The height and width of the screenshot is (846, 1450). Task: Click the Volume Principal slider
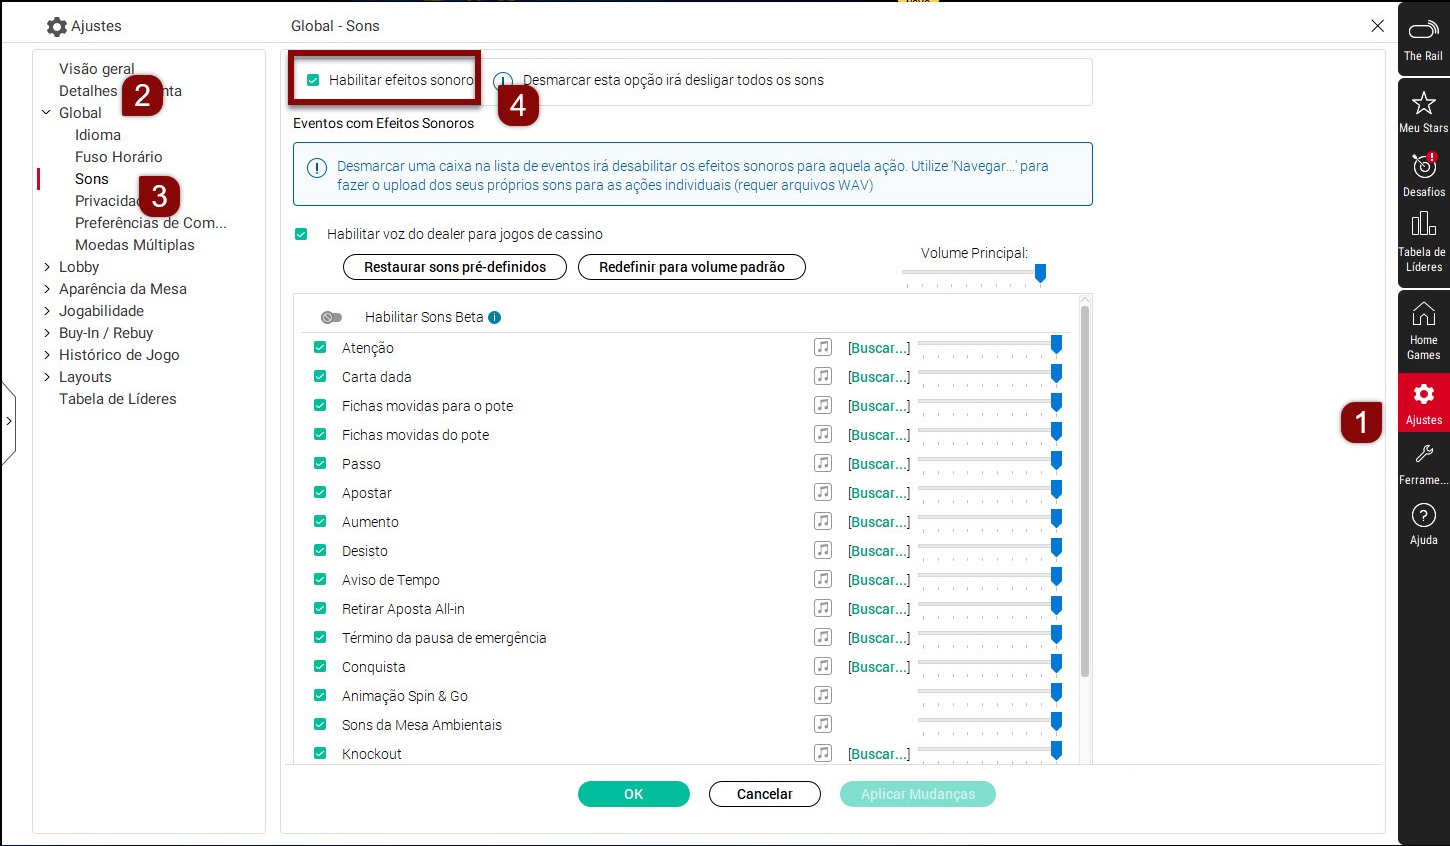tap(972, 273)
